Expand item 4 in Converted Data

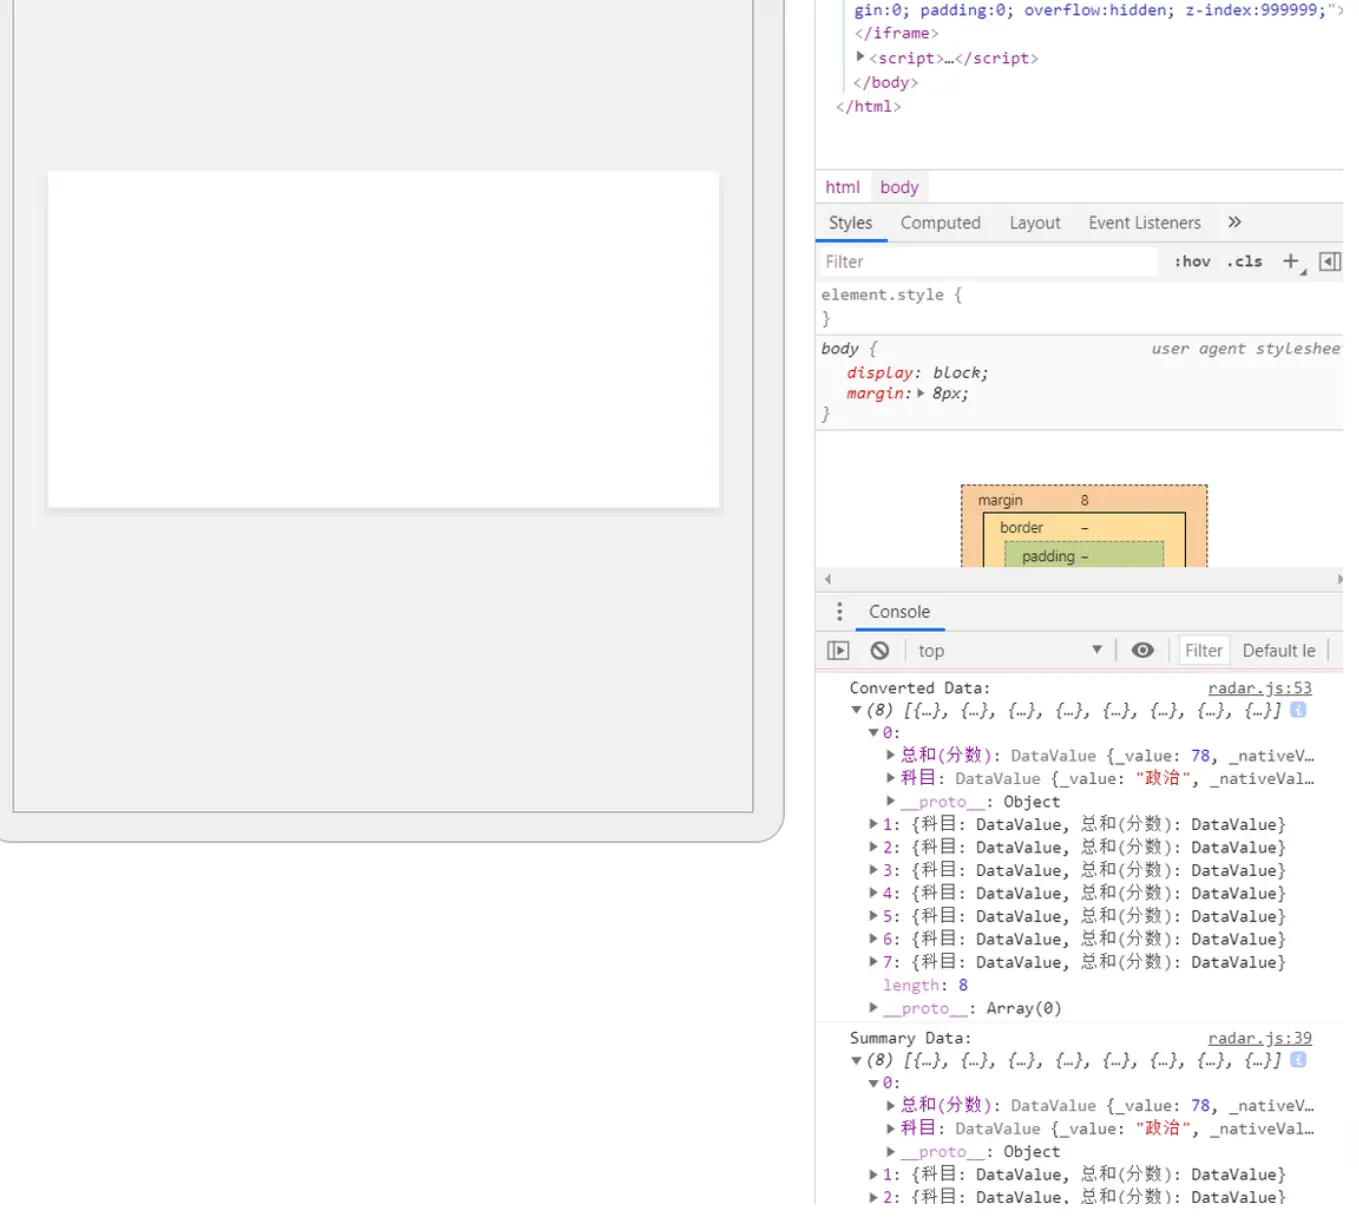click(x=873, y=893)
